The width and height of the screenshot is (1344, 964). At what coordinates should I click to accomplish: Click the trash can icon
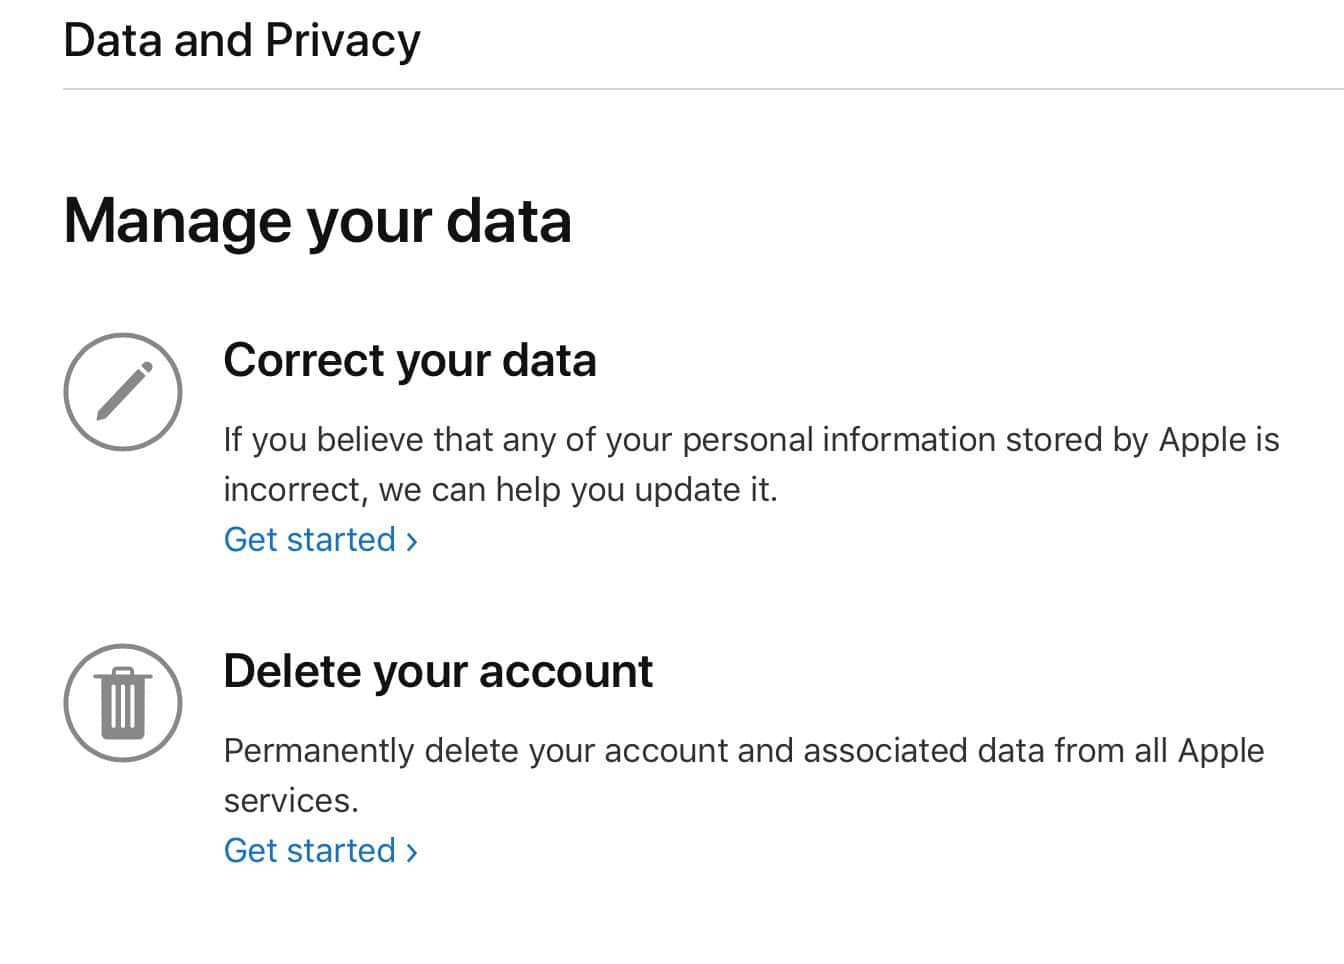(123, 703)
